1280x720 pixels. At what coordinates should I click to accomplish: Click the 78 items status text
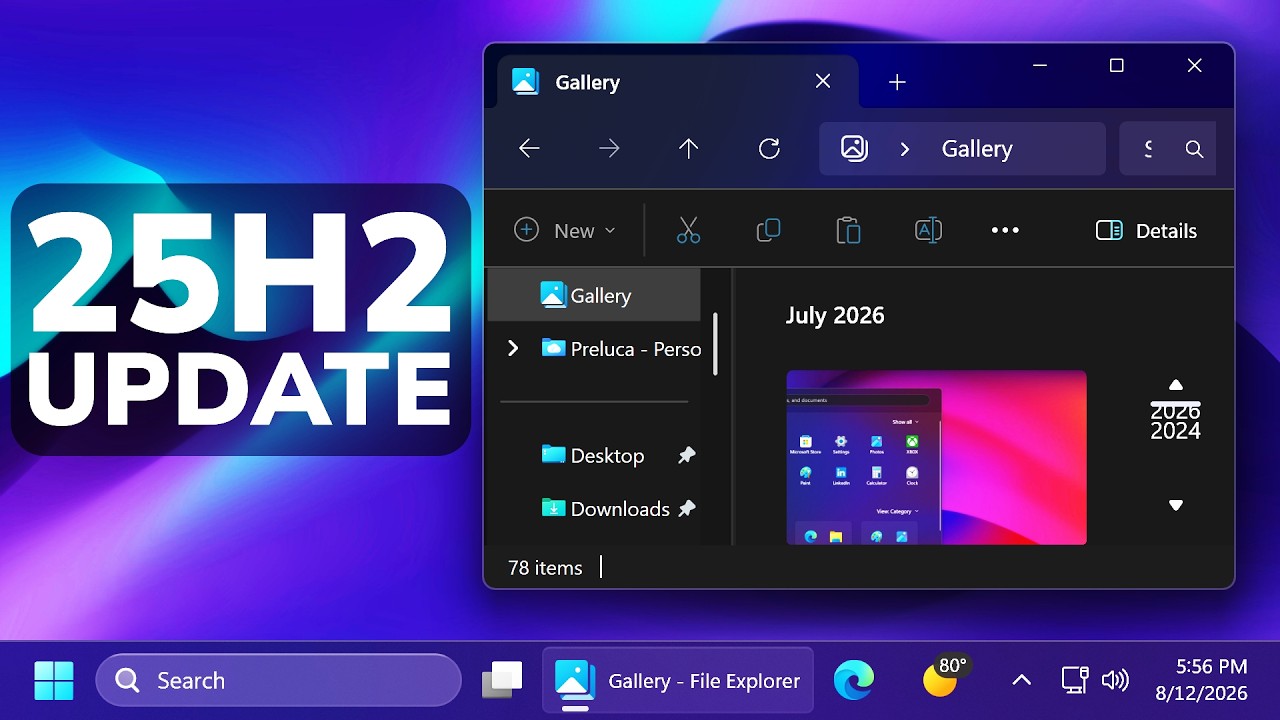[545, 567]
